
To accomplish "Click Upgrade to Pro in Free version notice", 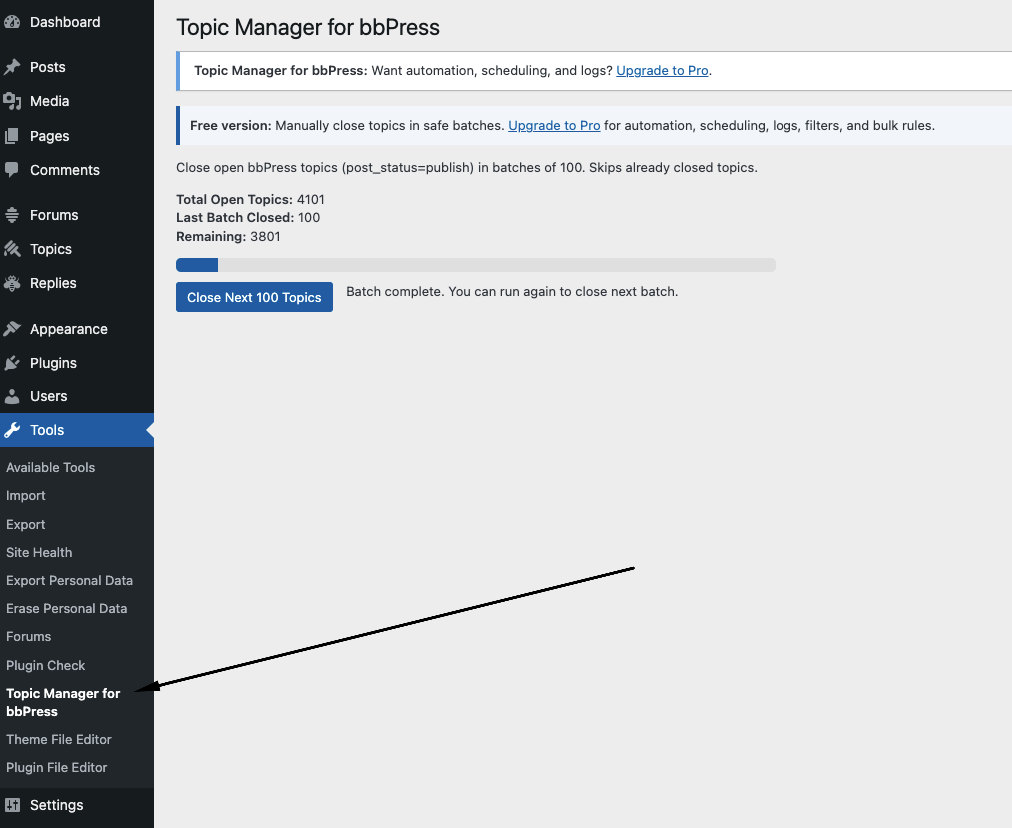I will pos(554,125).
